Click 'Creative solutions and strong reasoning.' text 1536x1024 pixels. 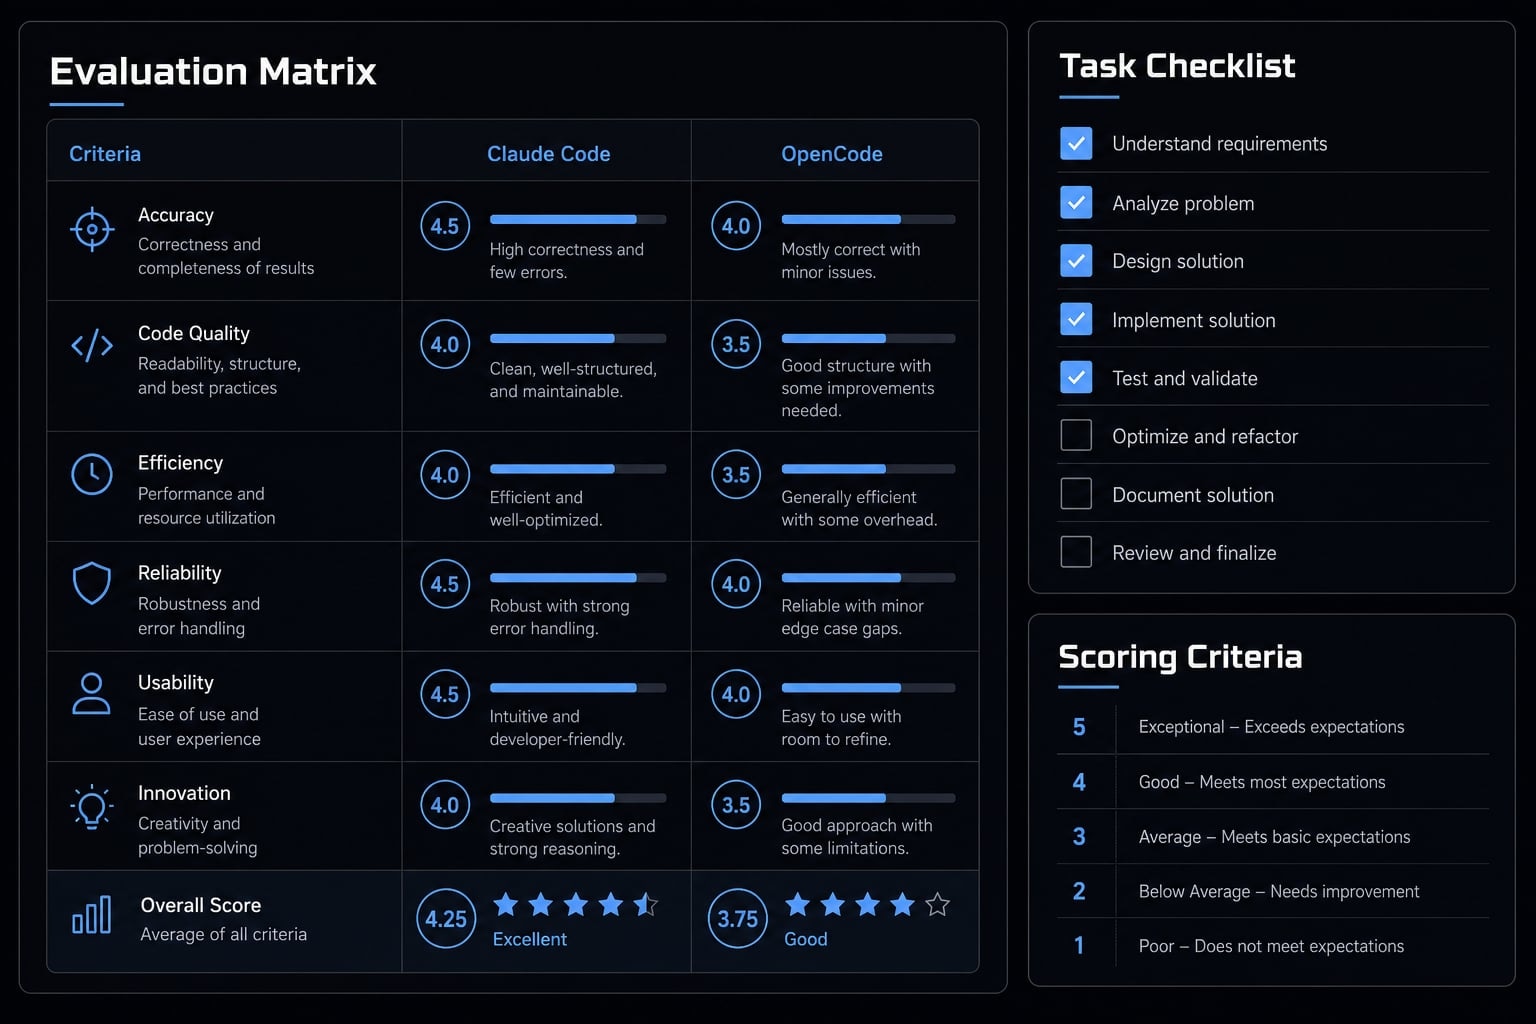point(572,837)
